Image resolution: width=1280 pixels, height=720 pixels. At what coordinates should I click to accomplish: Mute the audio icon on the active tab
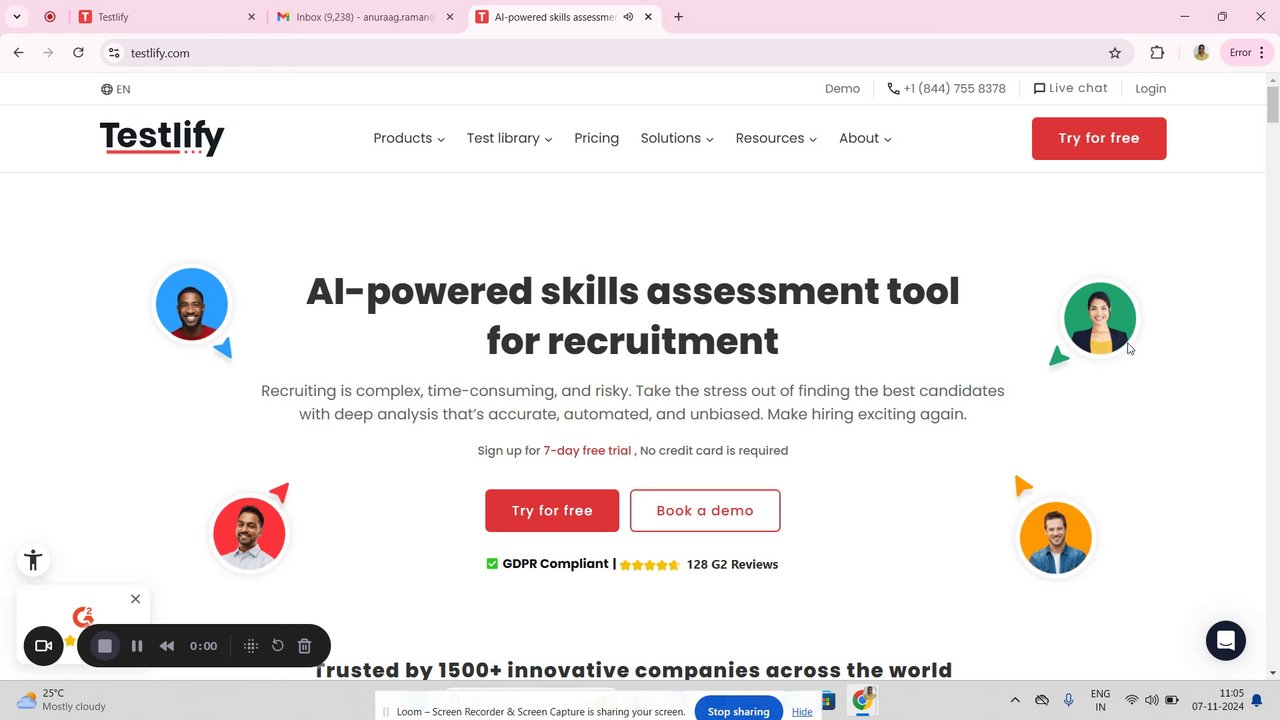628,17
